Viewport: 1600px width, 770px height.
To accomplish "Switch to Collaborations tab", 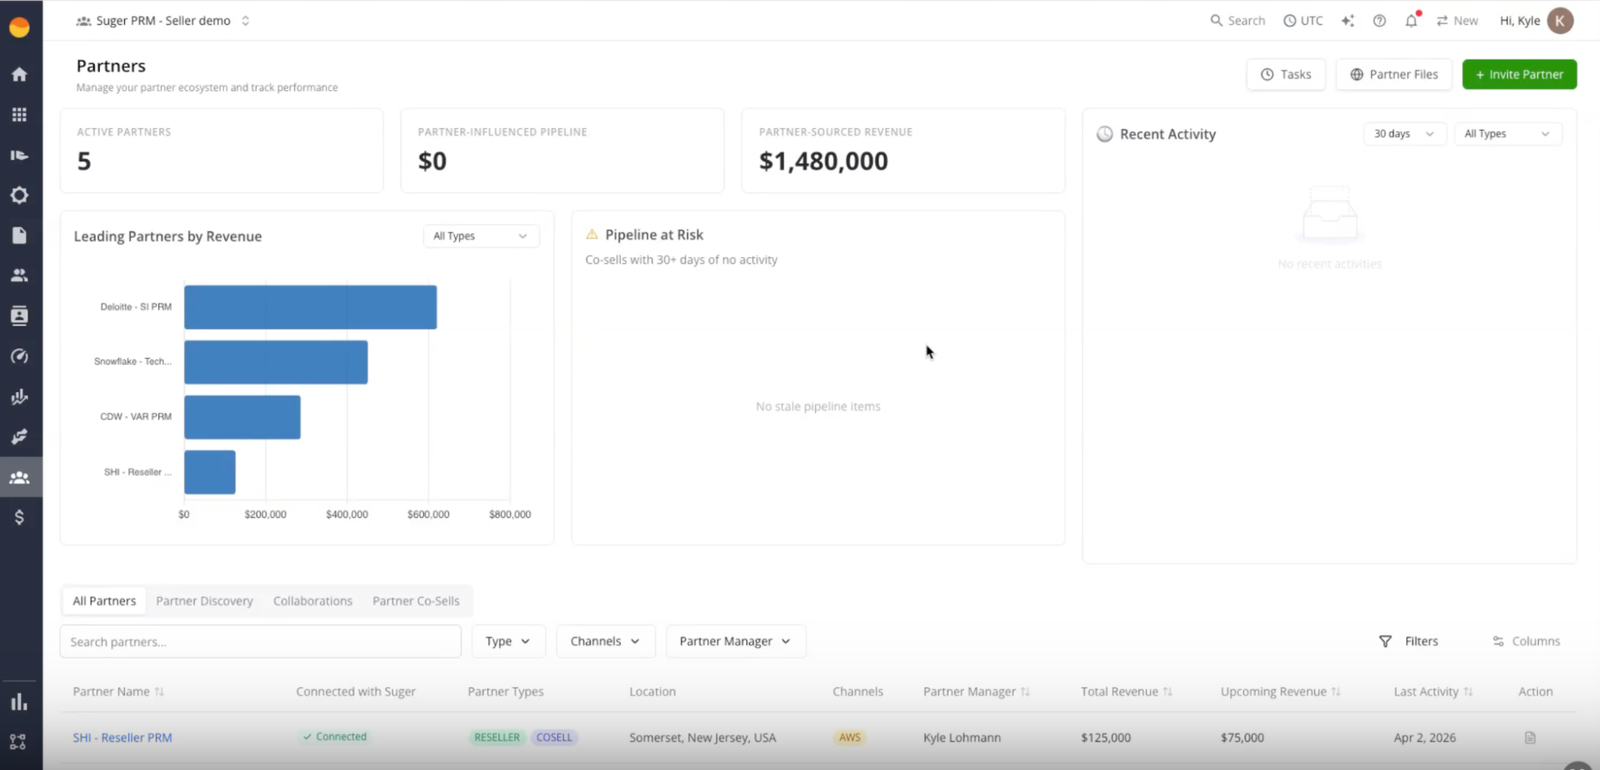I will click(313, 601).
